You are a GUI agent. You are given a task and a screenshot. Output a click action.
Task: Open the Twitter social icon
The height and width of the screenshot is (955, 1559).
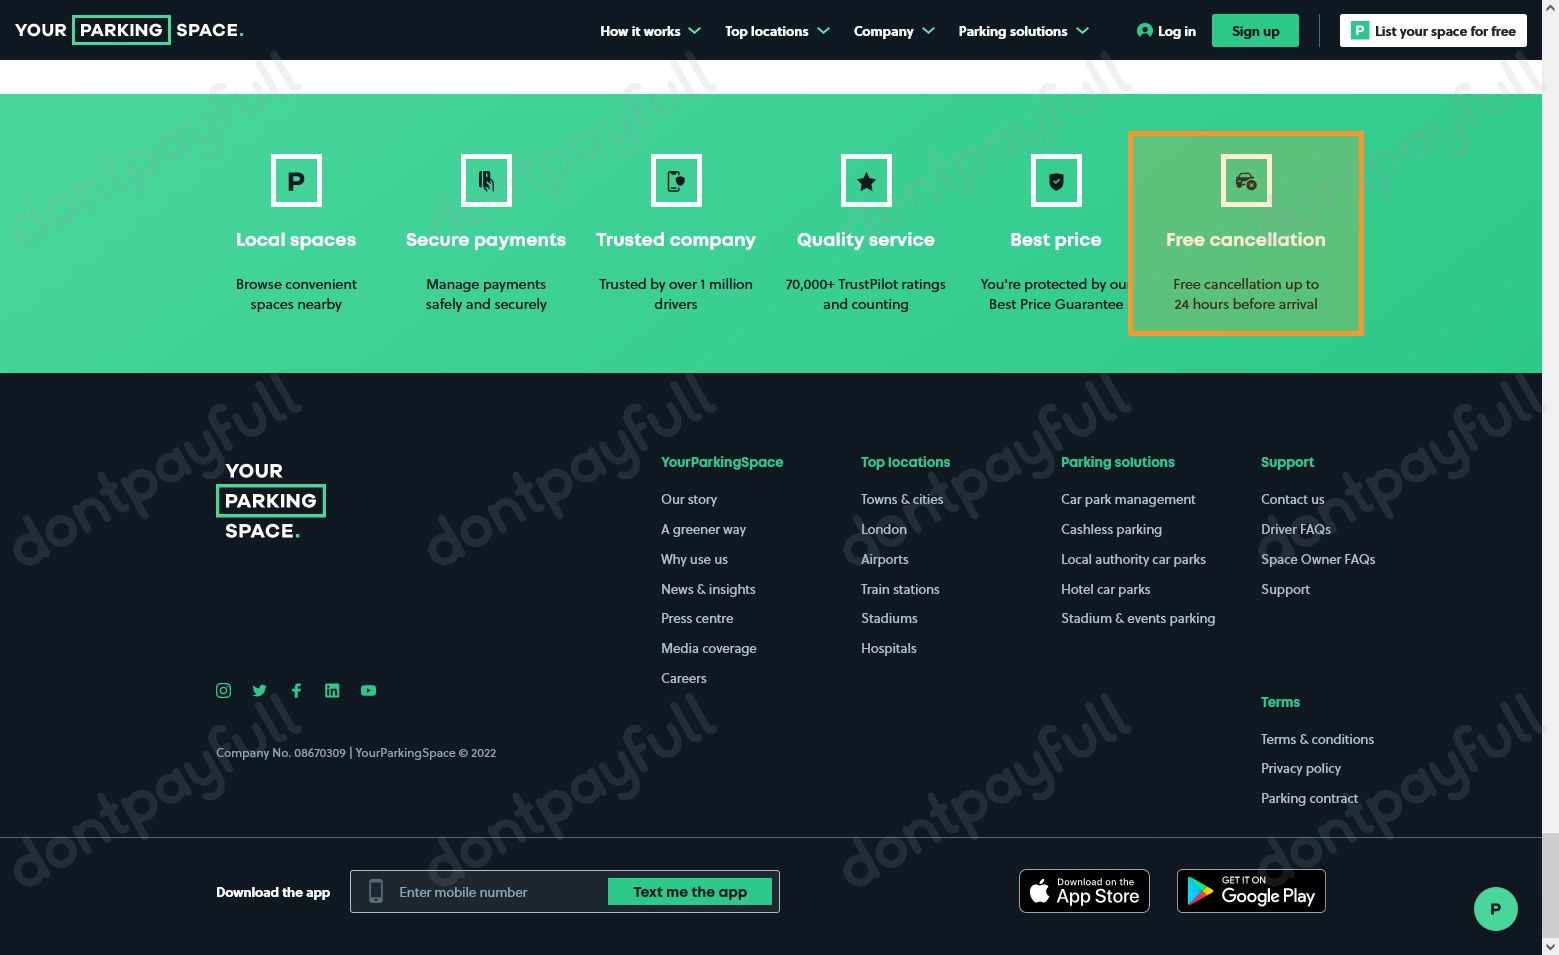(x=260, y=690)
